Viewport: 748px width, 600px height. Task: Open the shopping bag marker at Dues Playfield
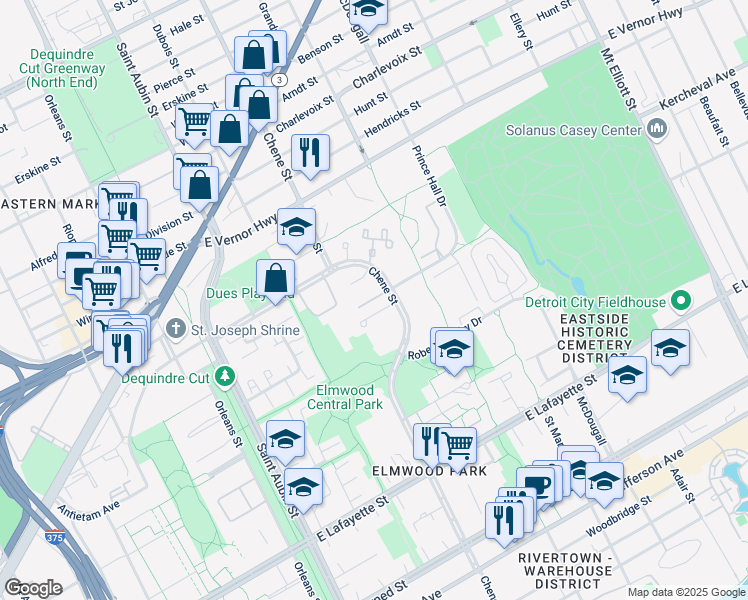point(275,279)
